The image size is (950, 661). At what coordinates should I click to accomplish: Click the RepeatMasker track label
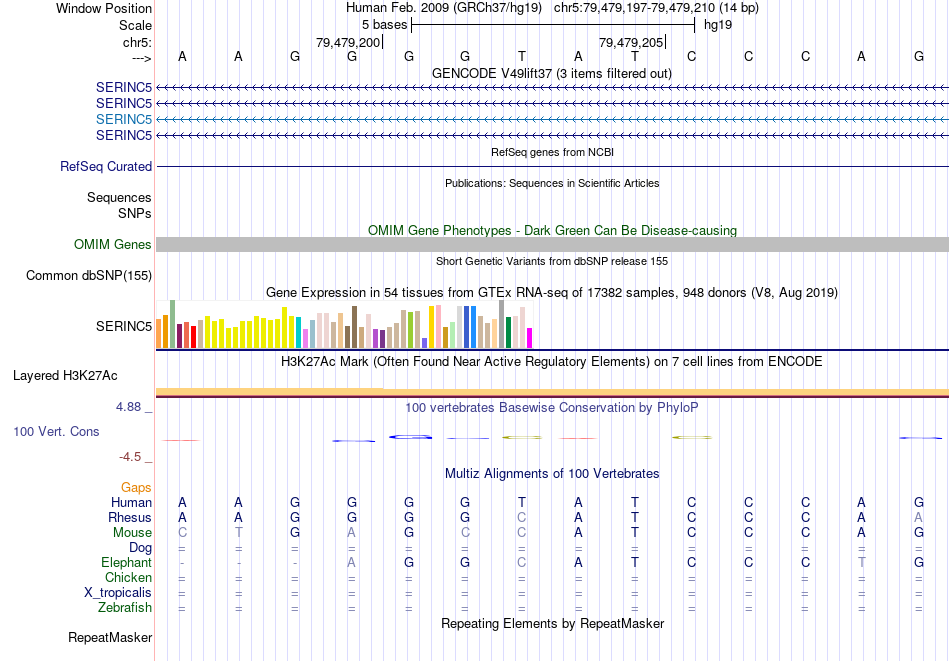(x=110, y=637)
